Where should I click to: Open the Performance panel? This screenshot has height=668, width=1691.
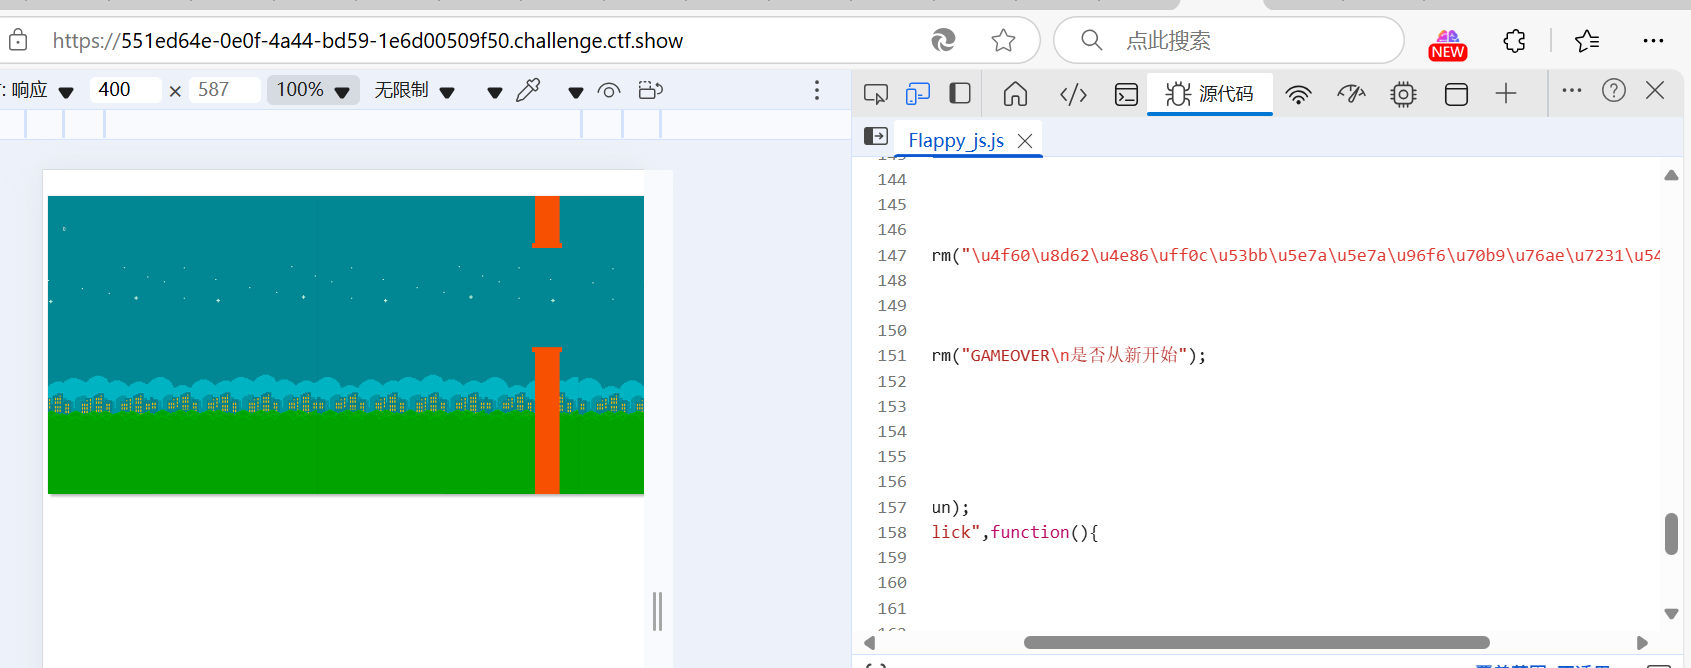1351,94
